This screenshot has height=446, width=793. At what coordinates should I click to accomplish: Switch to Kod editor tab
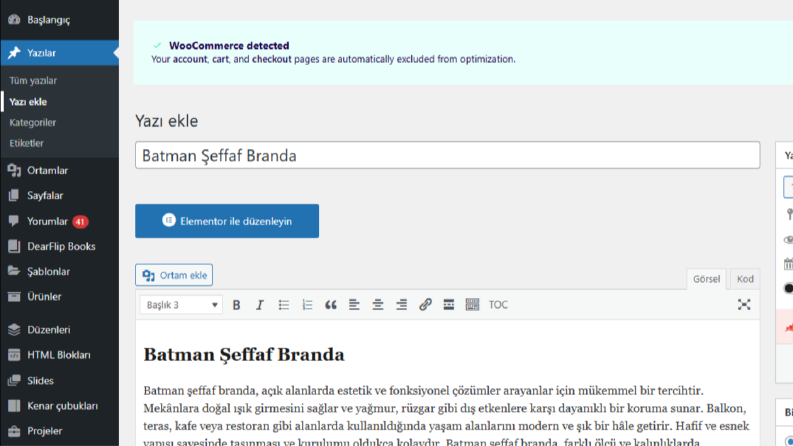click(745, 279)
